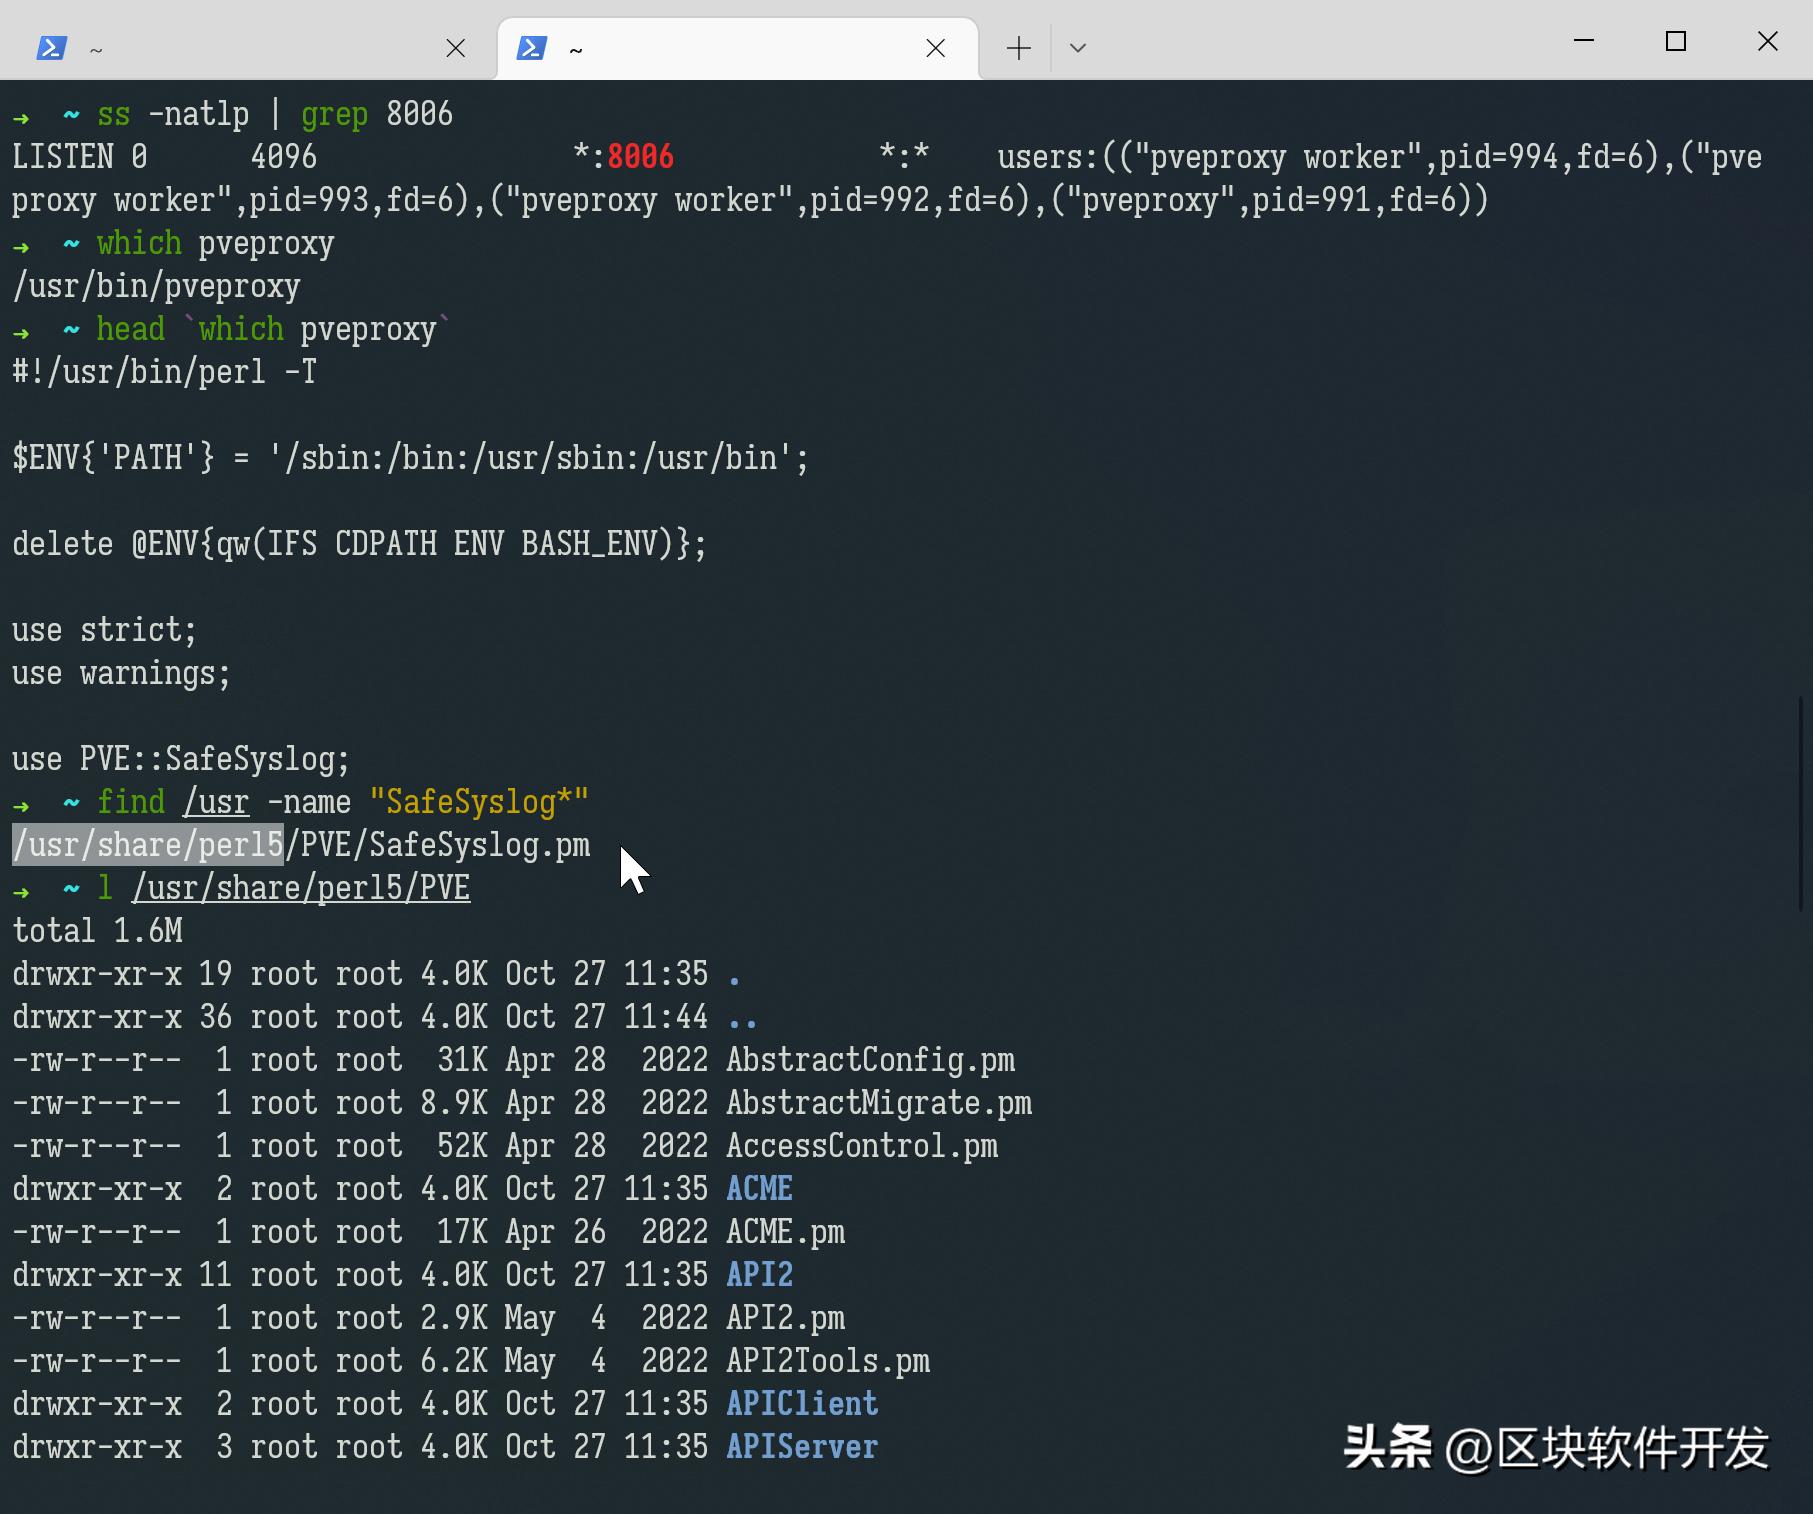Follow the /usr/share/perl5/PVE path link

click(x=301, y=887)
